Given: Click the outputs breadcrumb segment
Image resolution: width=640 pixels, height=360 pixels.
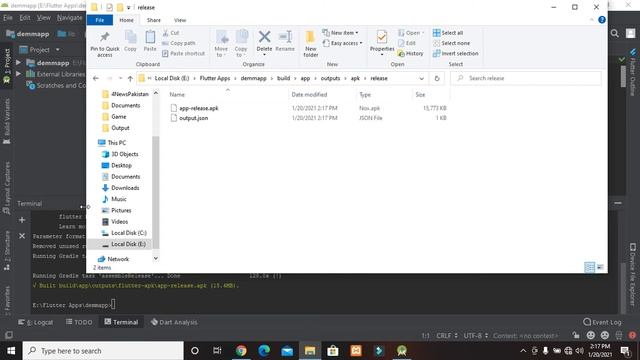Looking at the screenshot, I should (330, 78).
